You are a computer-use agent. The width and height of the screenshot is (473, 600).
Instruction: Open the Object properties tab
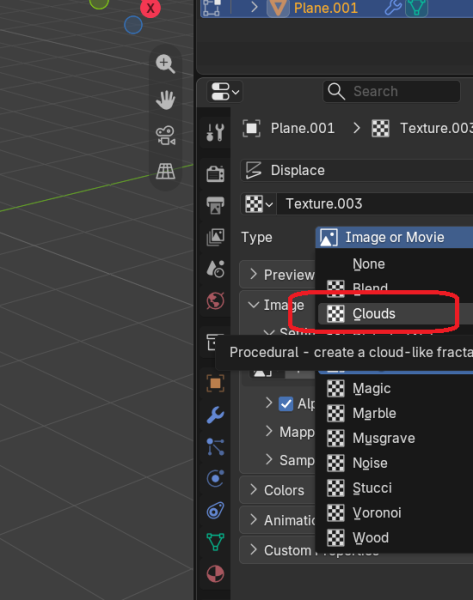[215, 383]
